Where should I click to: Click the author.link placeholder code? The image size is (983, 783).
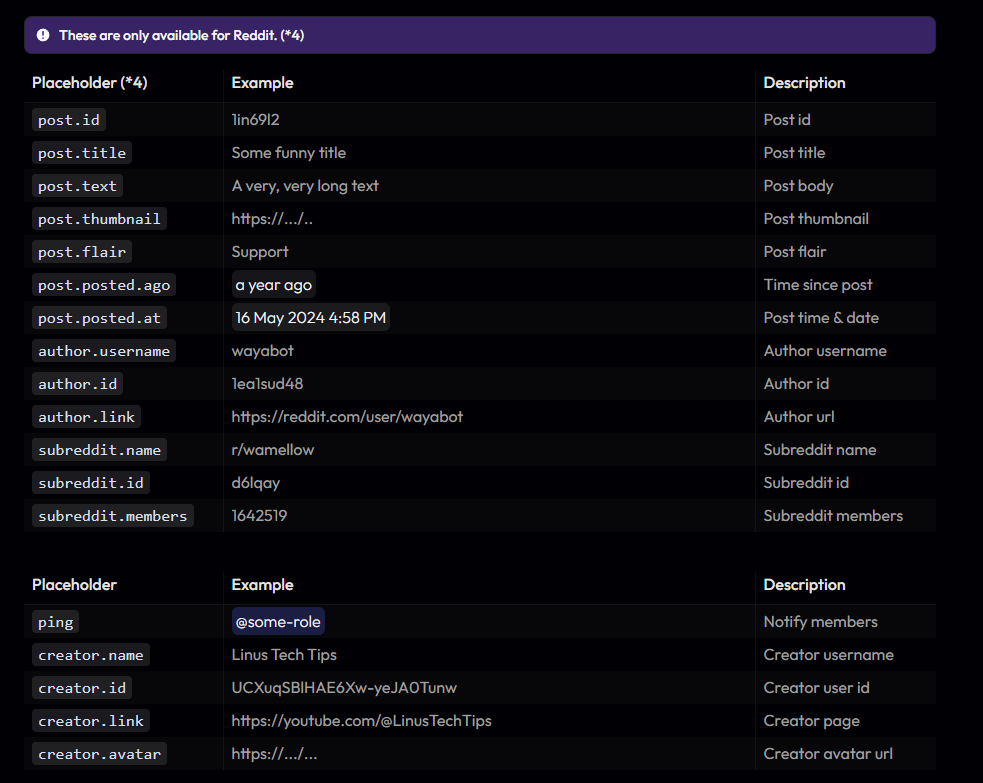coord(86,417)
